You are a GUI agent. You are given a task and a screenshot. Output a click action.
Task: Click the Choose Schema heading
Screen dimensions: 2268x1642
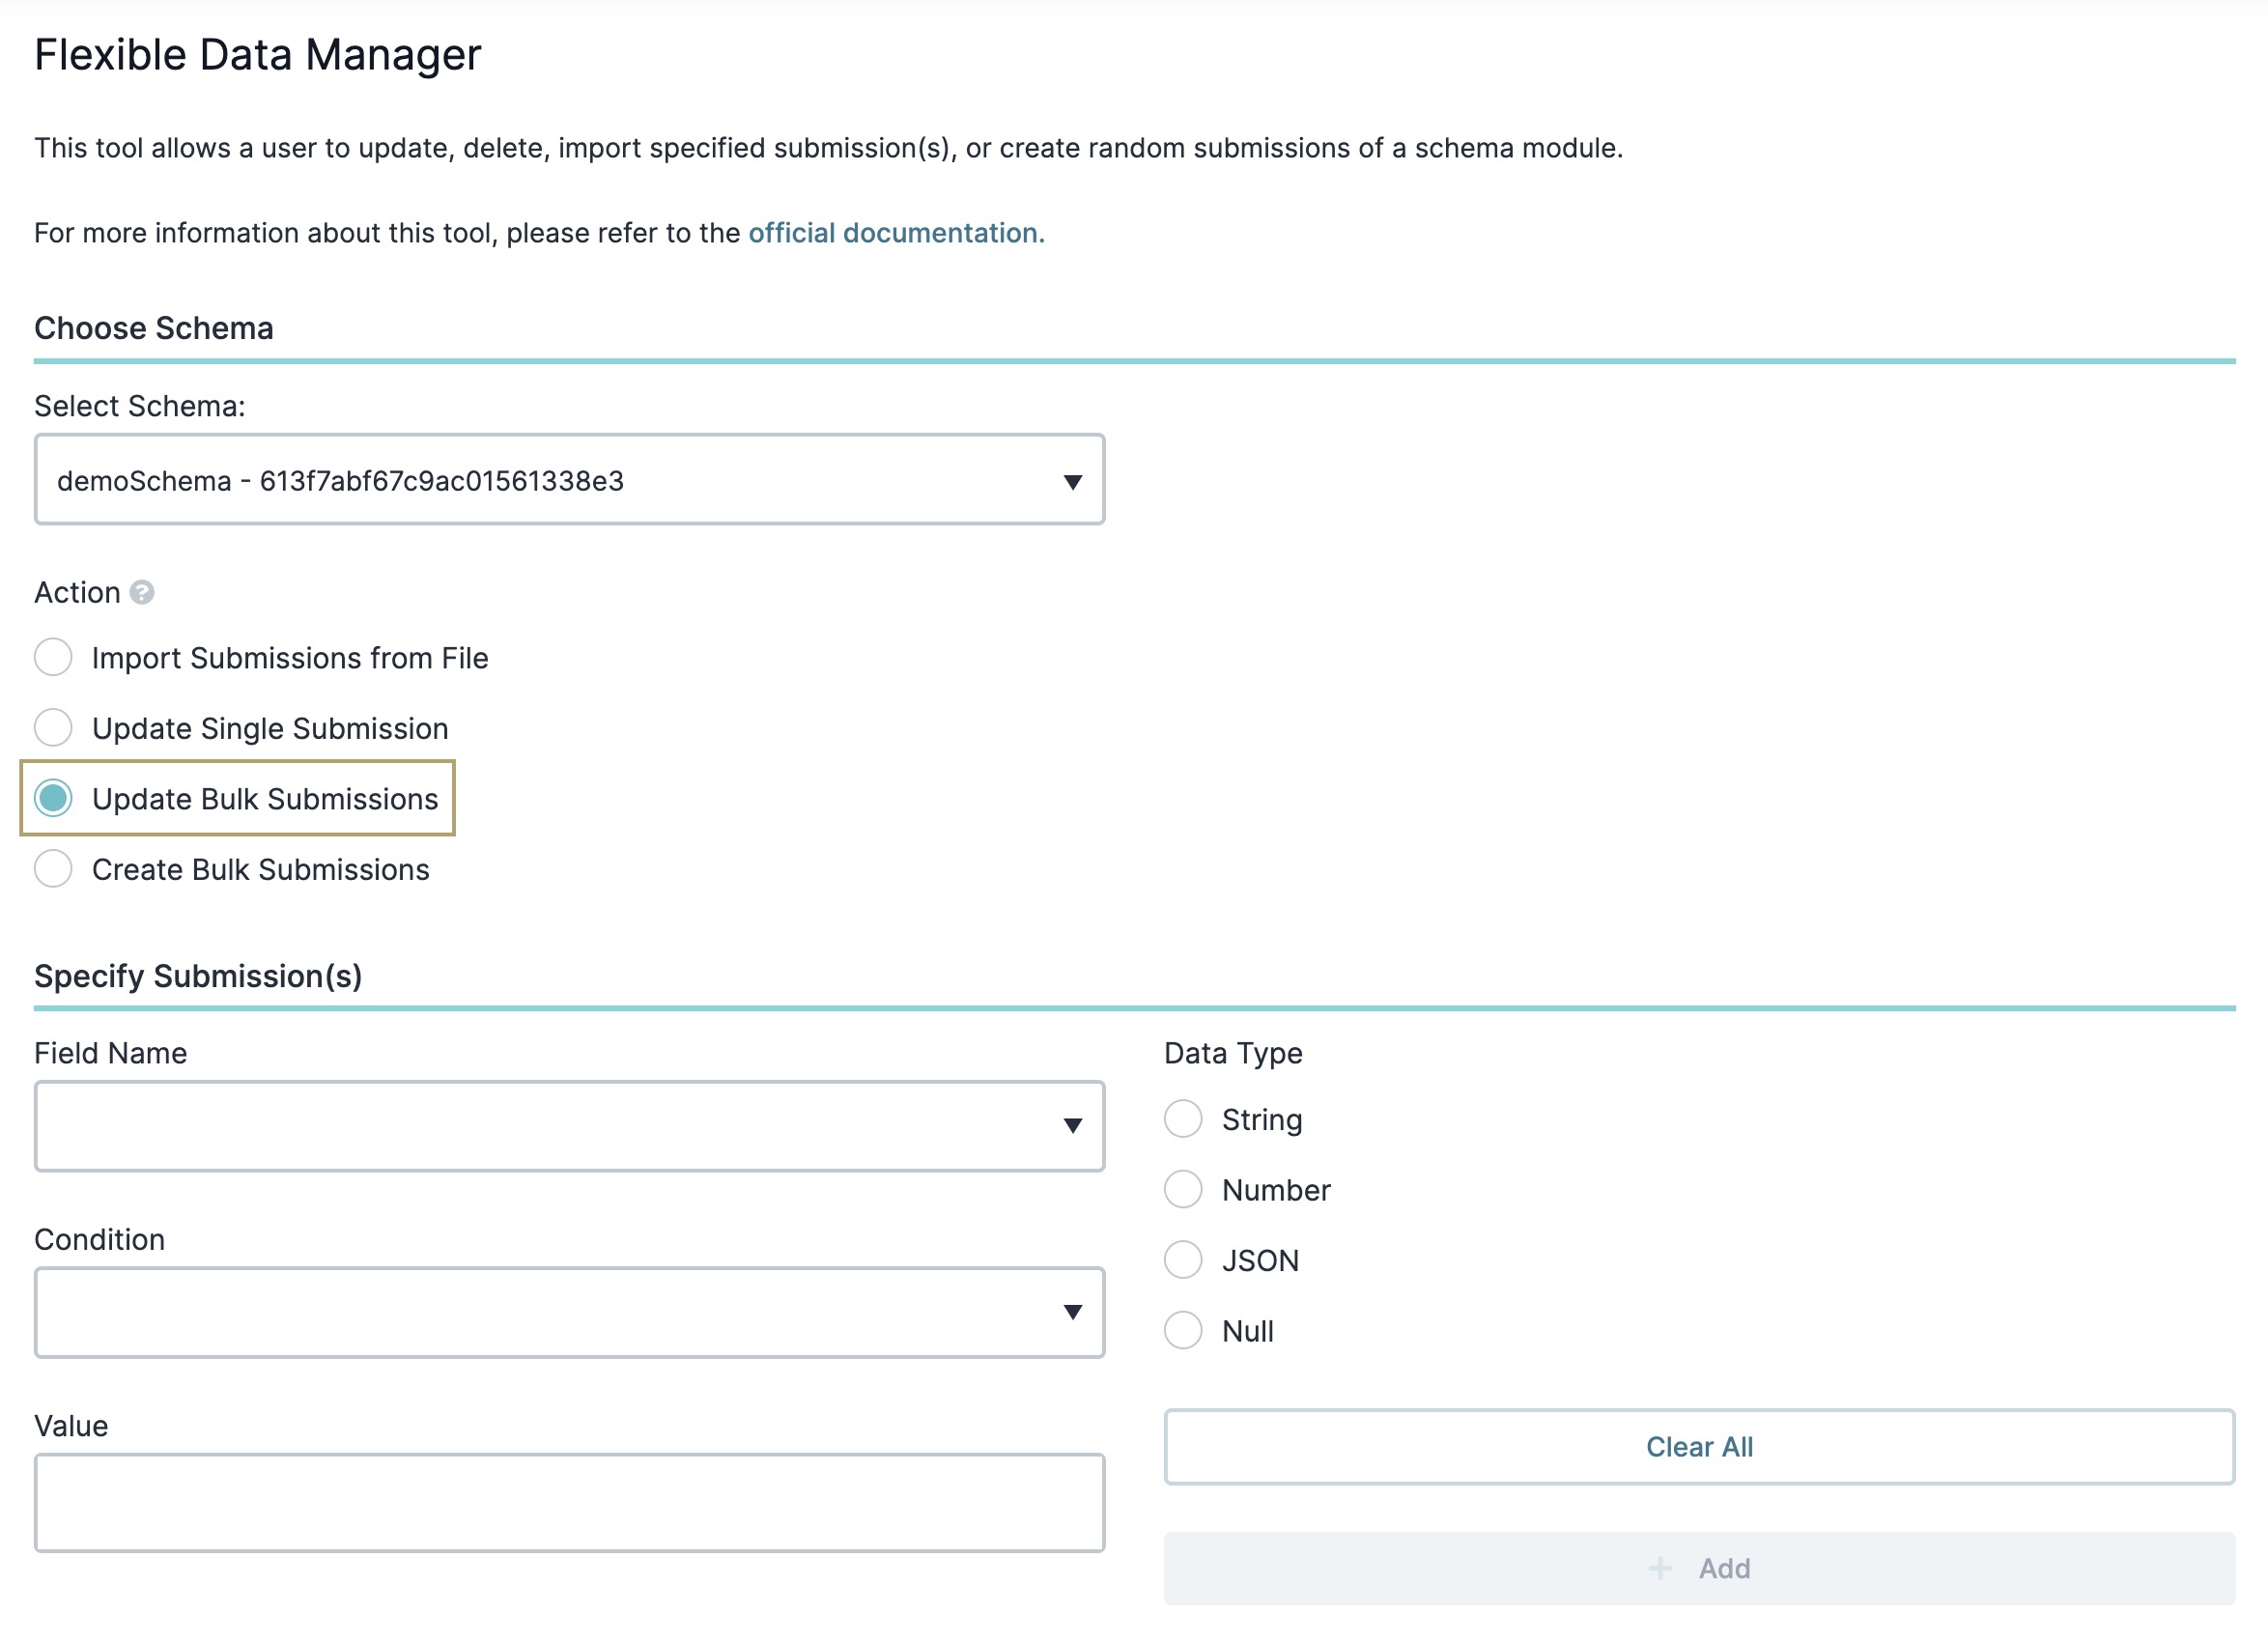[x=154, y=328]
